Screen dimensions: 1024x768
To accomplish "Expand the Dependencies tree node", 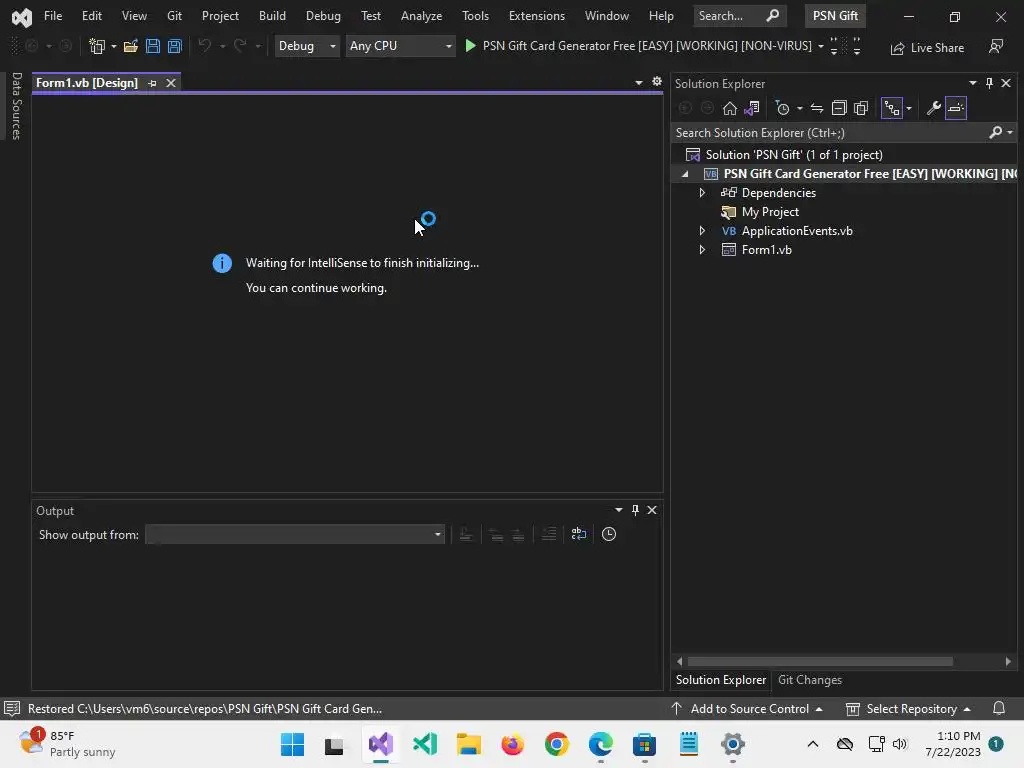I will (x=702, y=193).
